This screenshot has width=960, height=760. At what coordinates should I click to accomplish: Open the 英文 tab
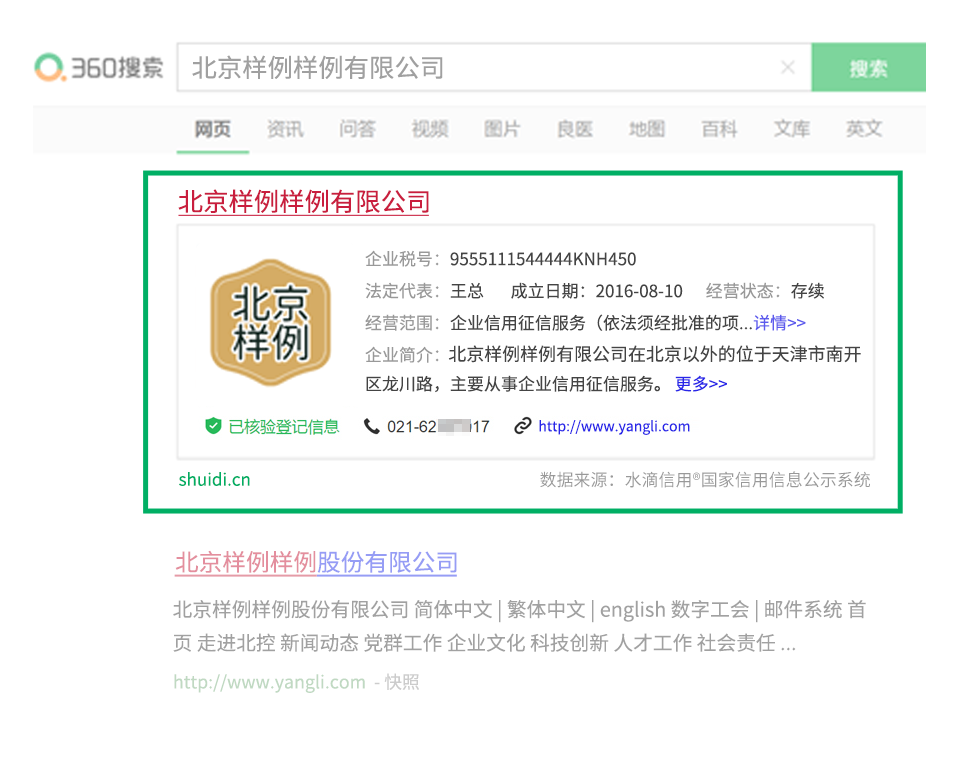click(864, 129)
